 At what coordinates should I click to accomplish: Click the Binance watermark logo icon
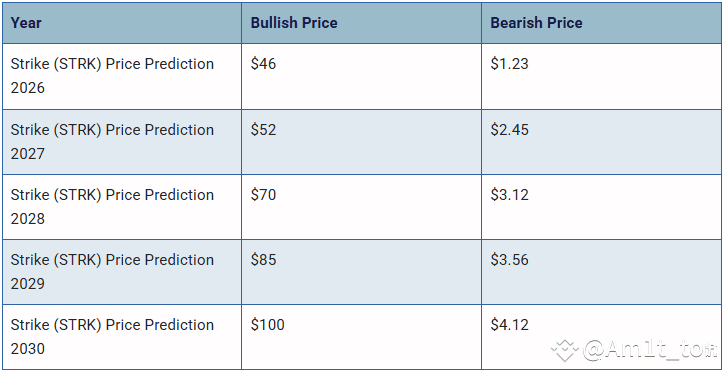tap(565, 350)
